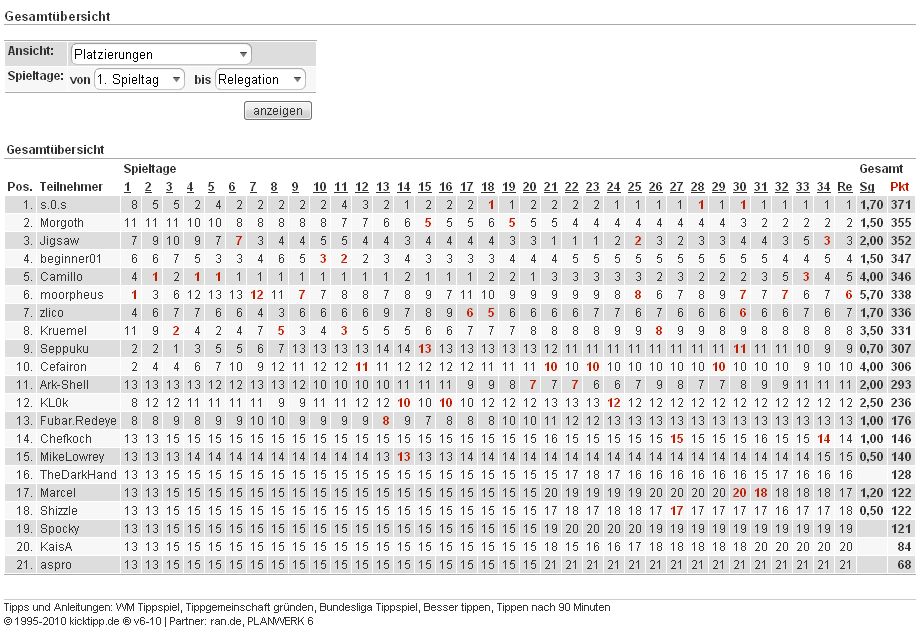Select participant KL0k in the table
Viewport: 924px width, 633px height.
click(x=54, y=403)
